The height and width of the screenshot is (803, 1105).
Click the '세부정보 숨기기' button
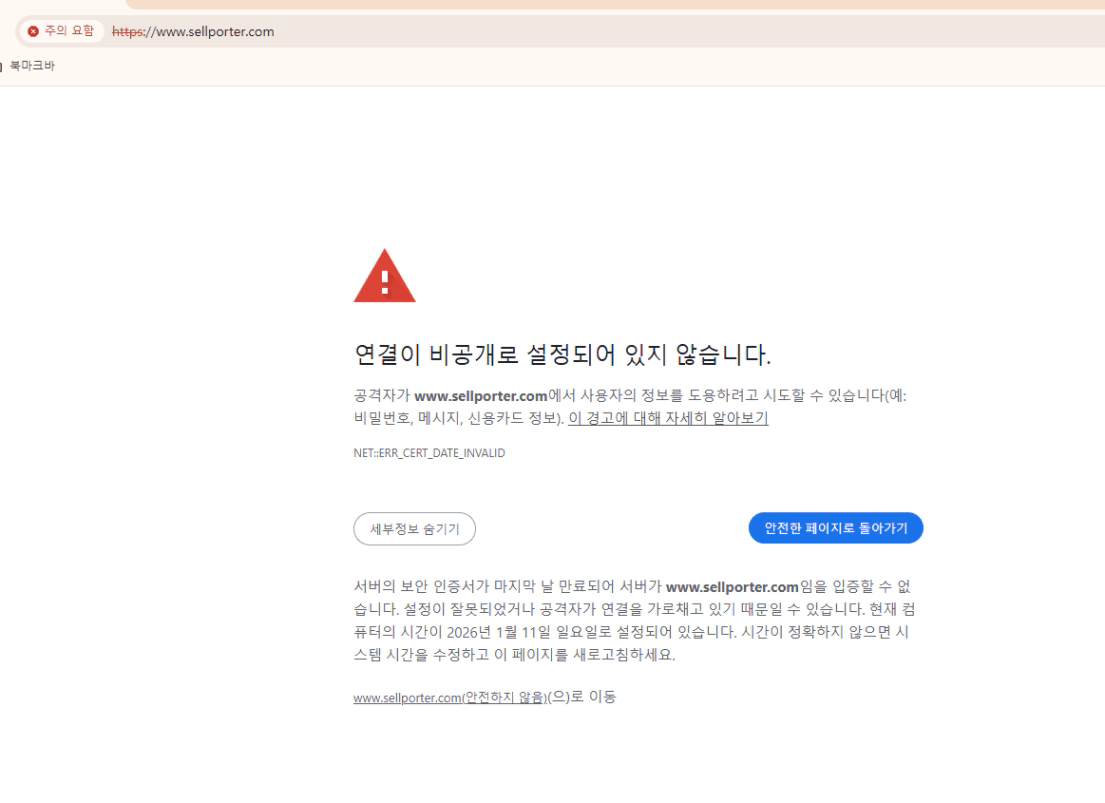tap(414, 529)
